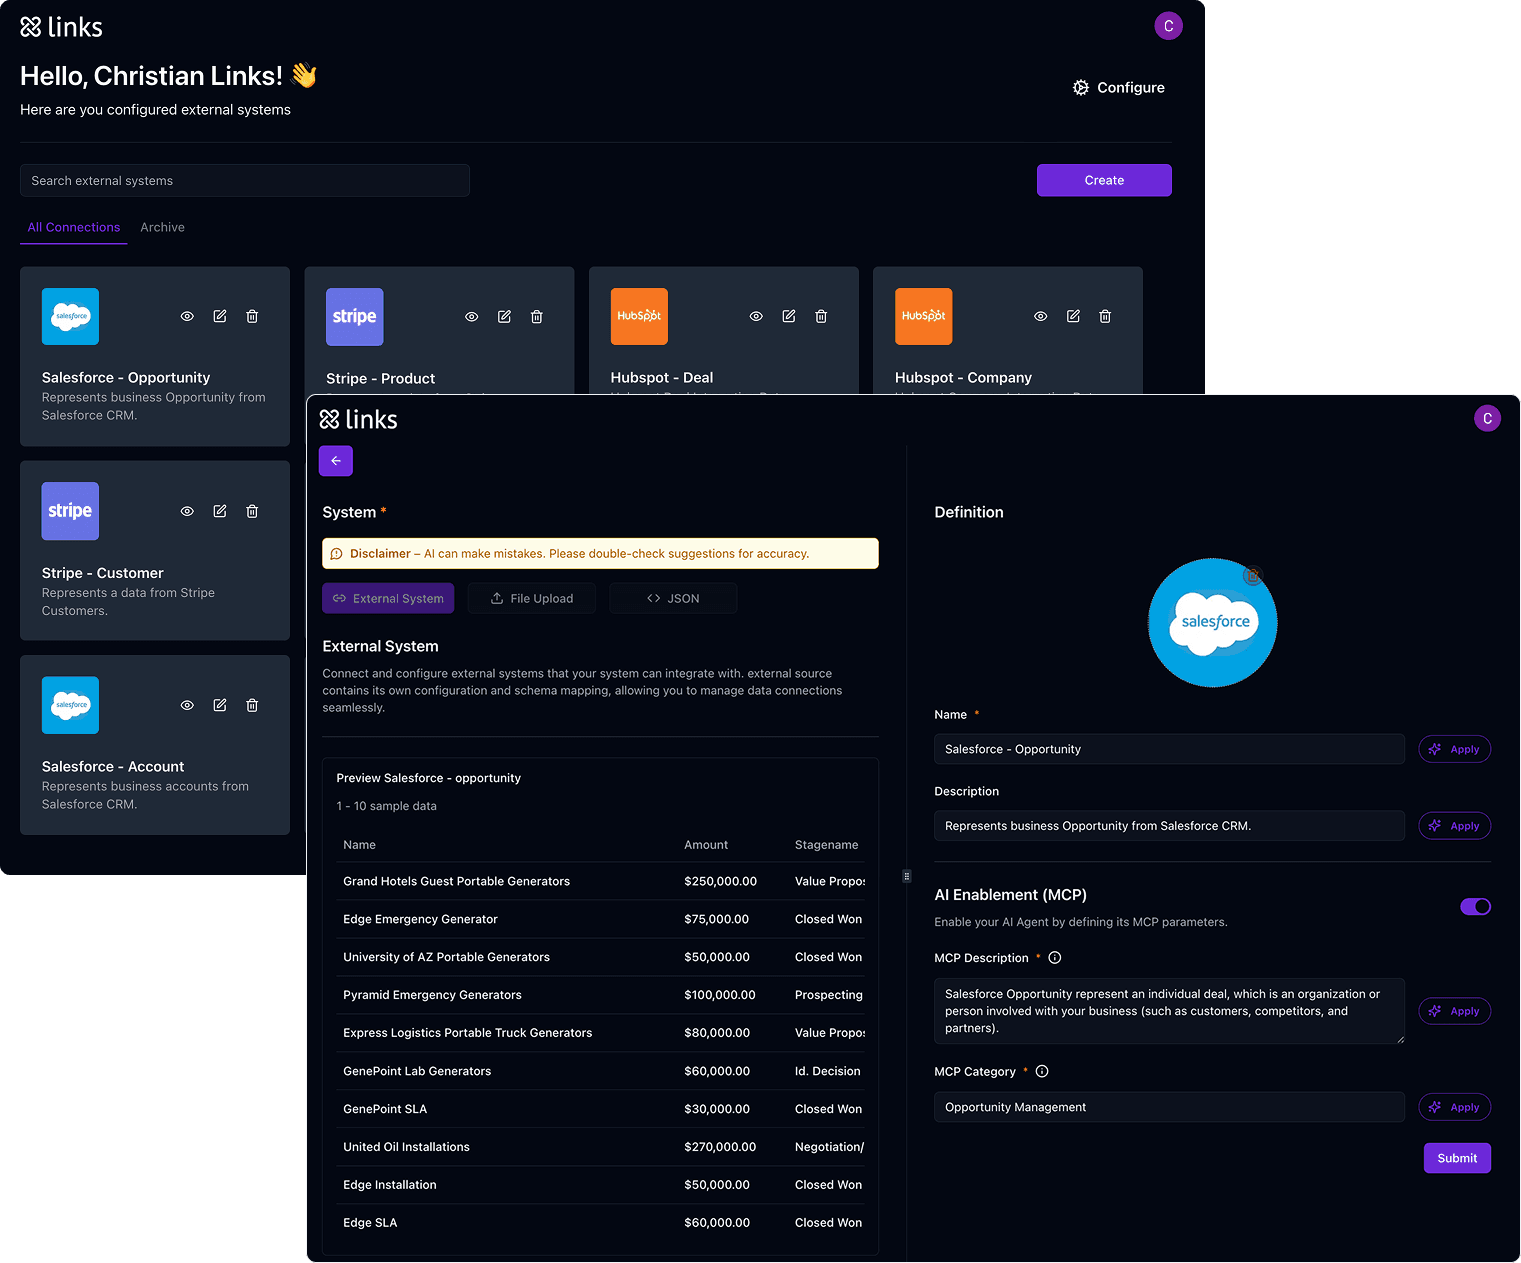Apply AI suggestion for MCP Category
This screenshot has width=1521, height=1263.
pos(1455,1107)
